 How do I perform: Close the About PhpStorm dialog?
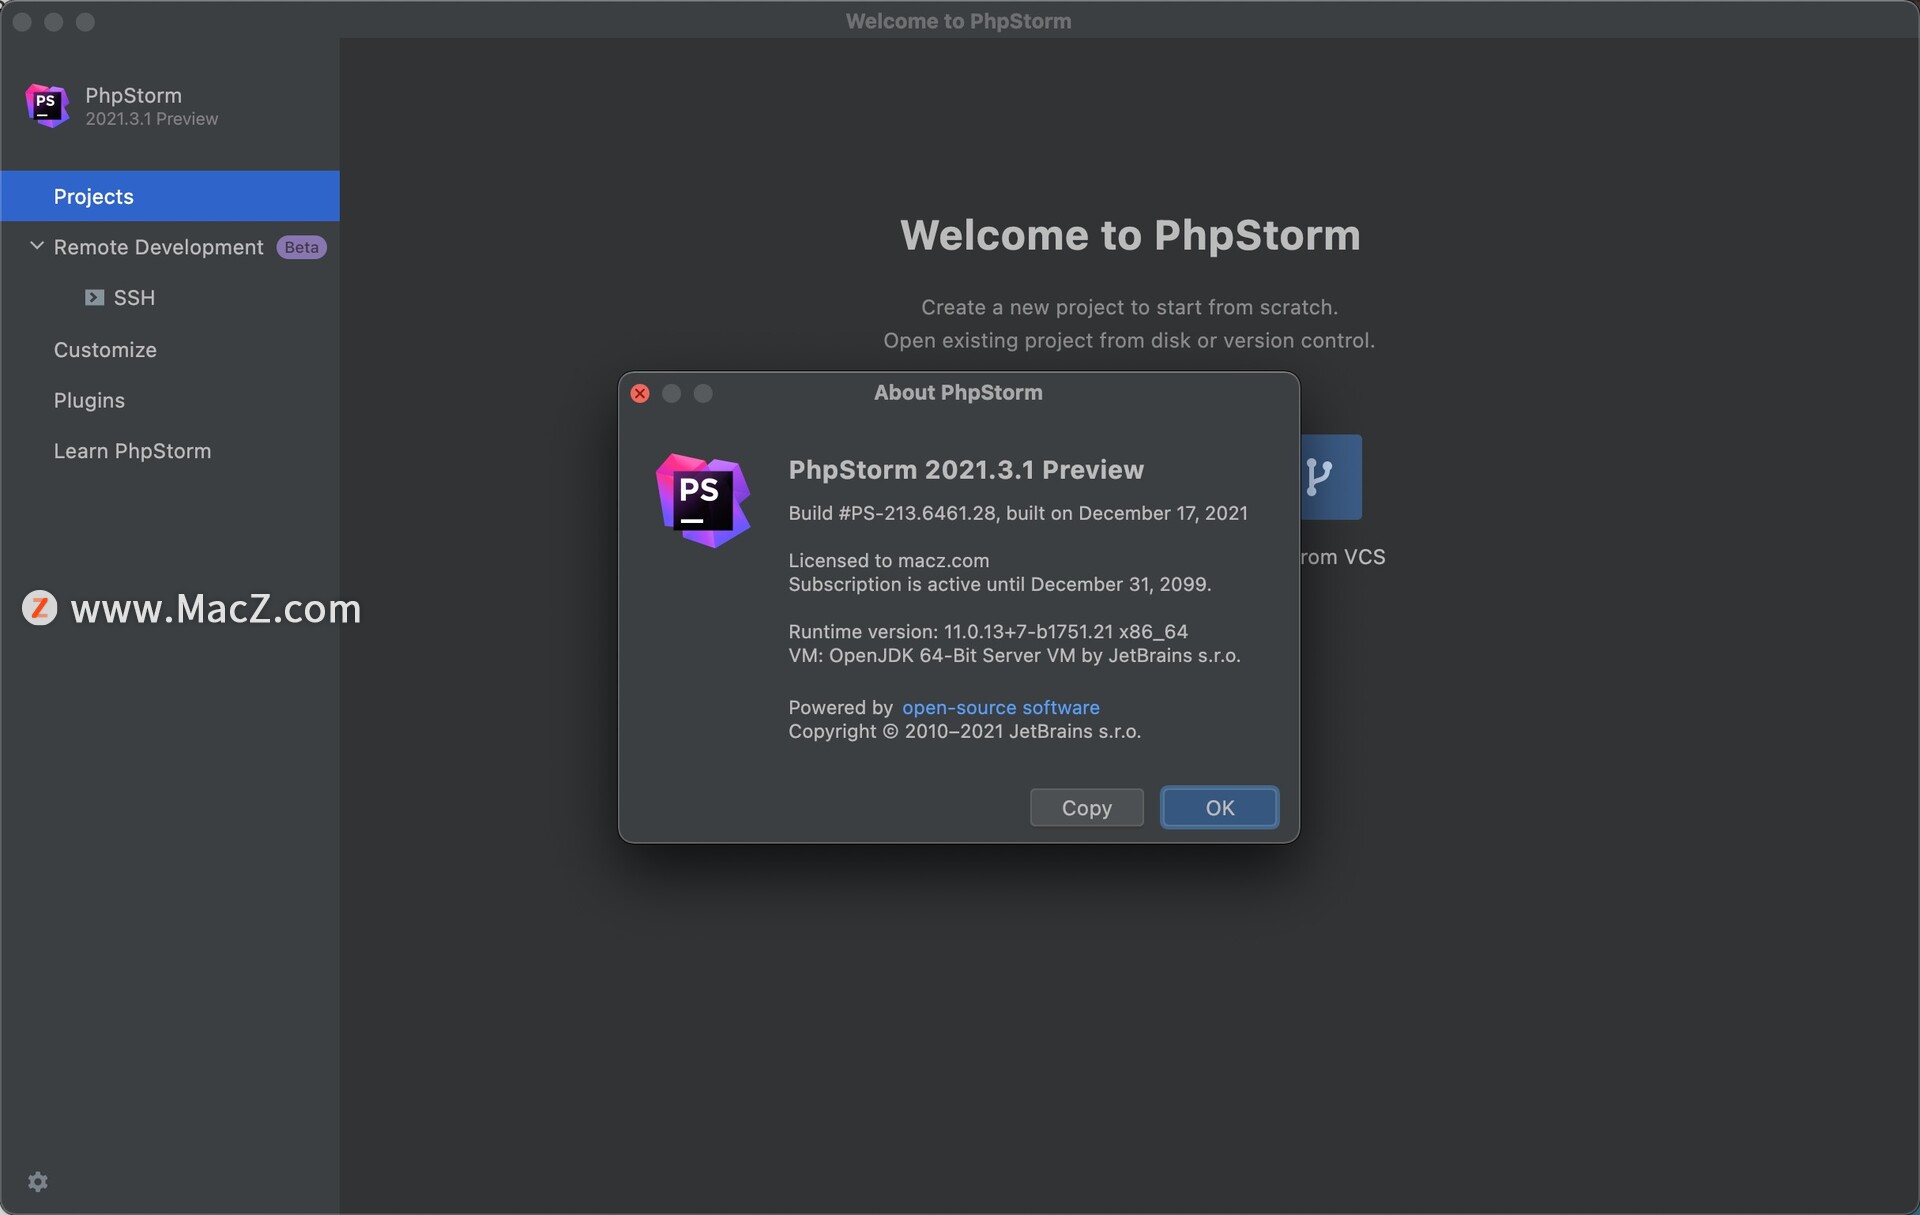[x=640, y=394]
